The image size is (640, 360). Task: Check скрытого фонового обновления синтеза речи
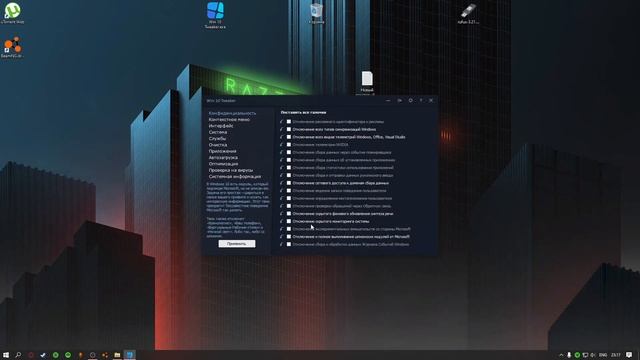(x=289, y=213)
